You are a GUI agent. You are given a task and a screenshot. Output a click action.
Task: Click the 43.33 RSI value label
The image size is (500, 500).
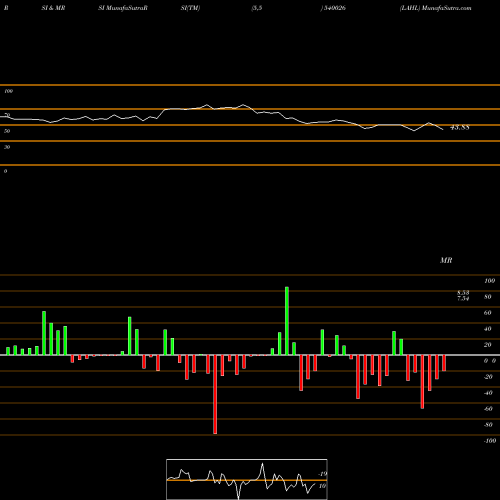pyautogui.click(x=460, y=127)
